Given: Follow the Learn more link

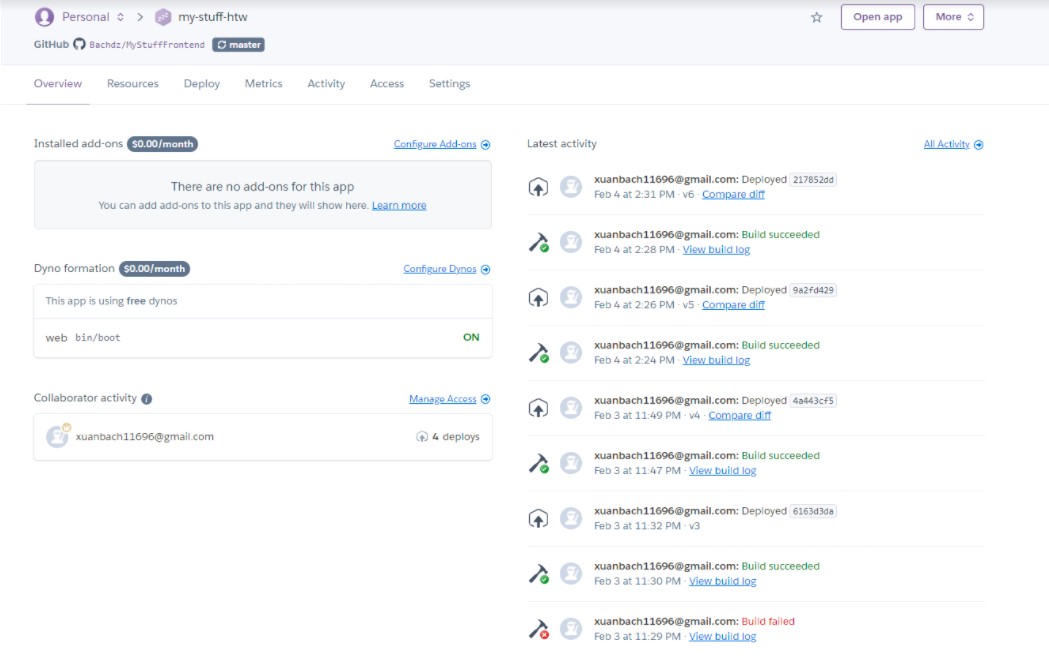Looking at the screenshot, I should coord(399,205).
